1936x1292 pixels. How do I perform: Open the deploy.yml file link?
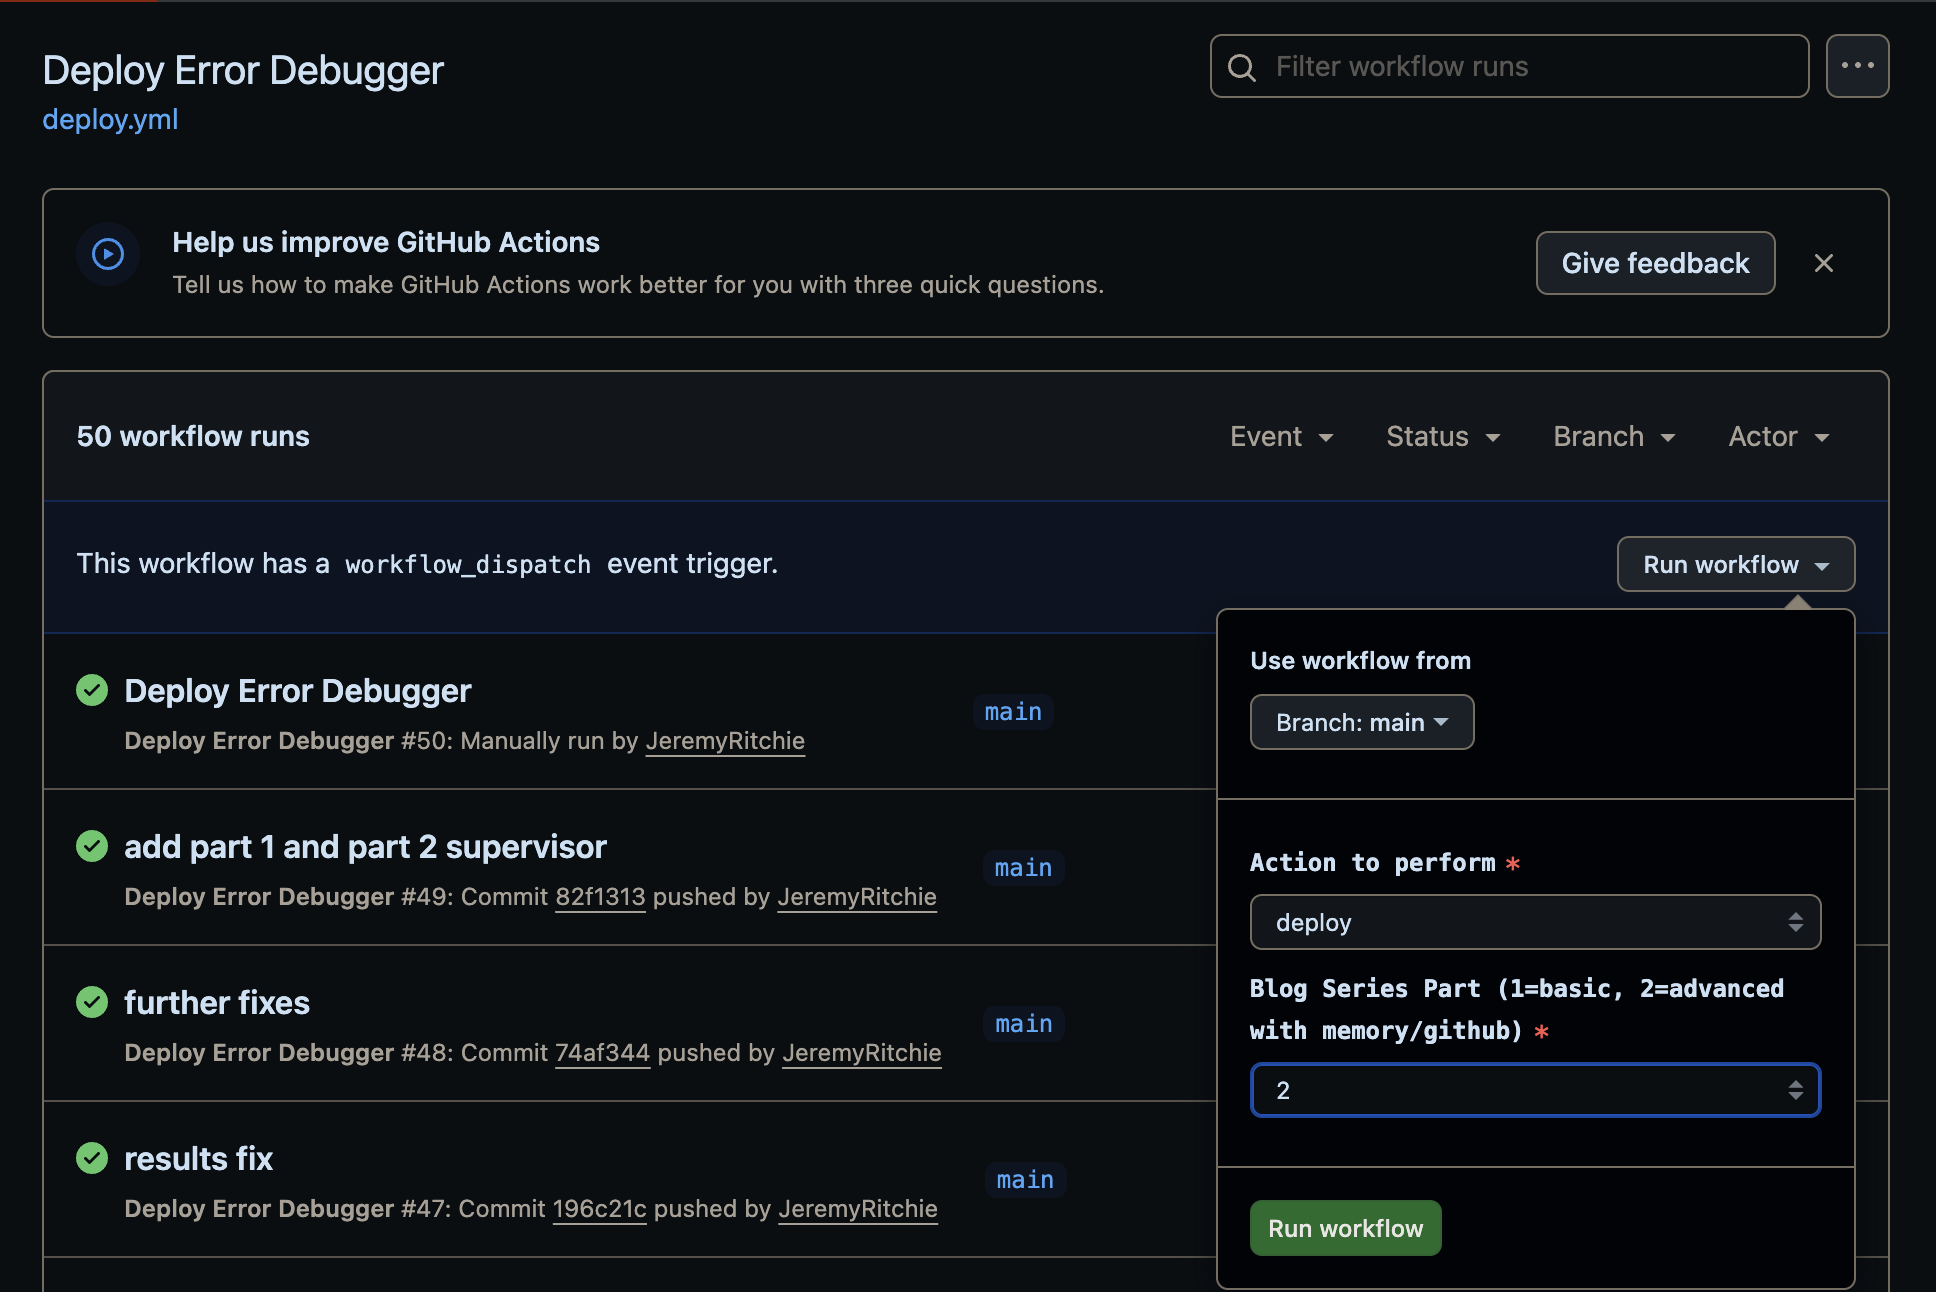(x=110, y=119)
